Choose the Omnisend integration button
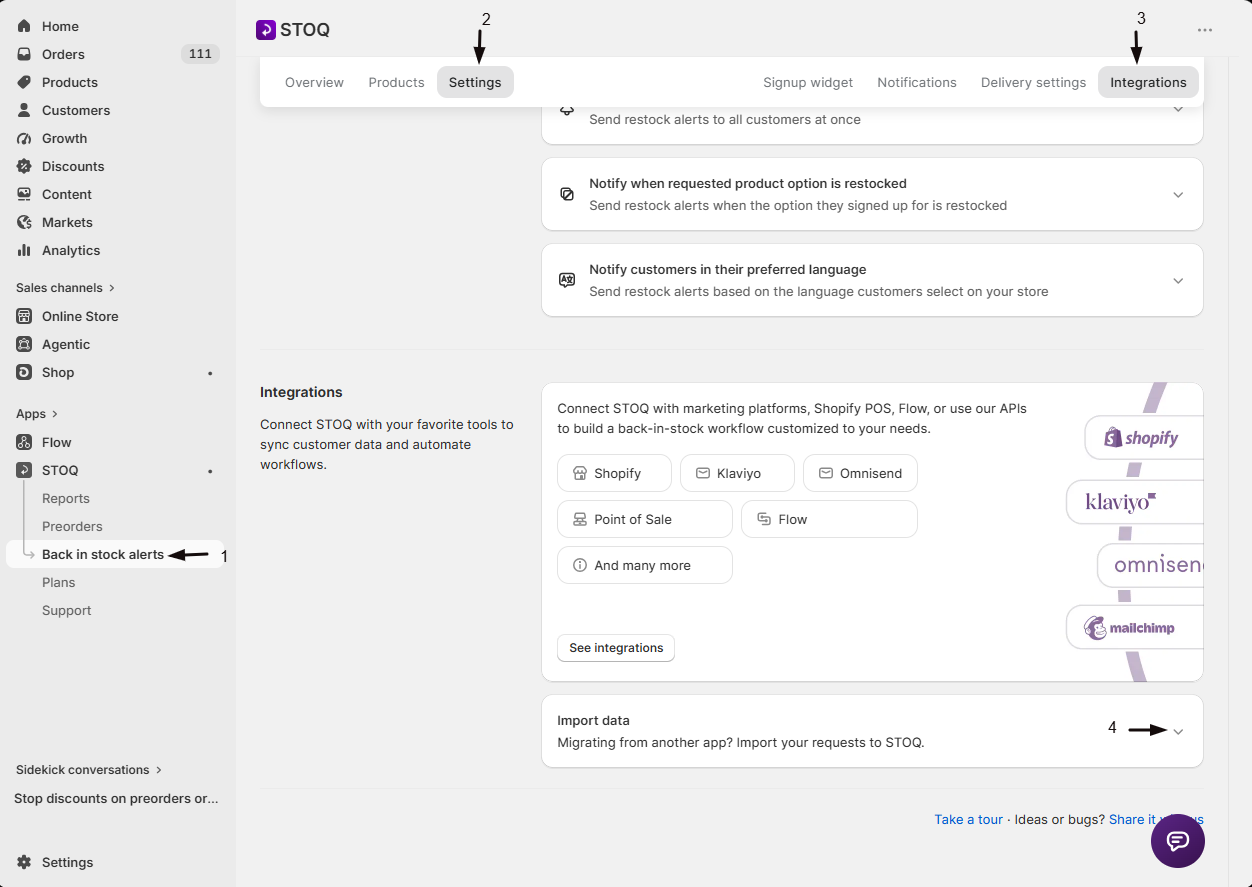This screenshot has width=1252, height=887. pos(860,473)
